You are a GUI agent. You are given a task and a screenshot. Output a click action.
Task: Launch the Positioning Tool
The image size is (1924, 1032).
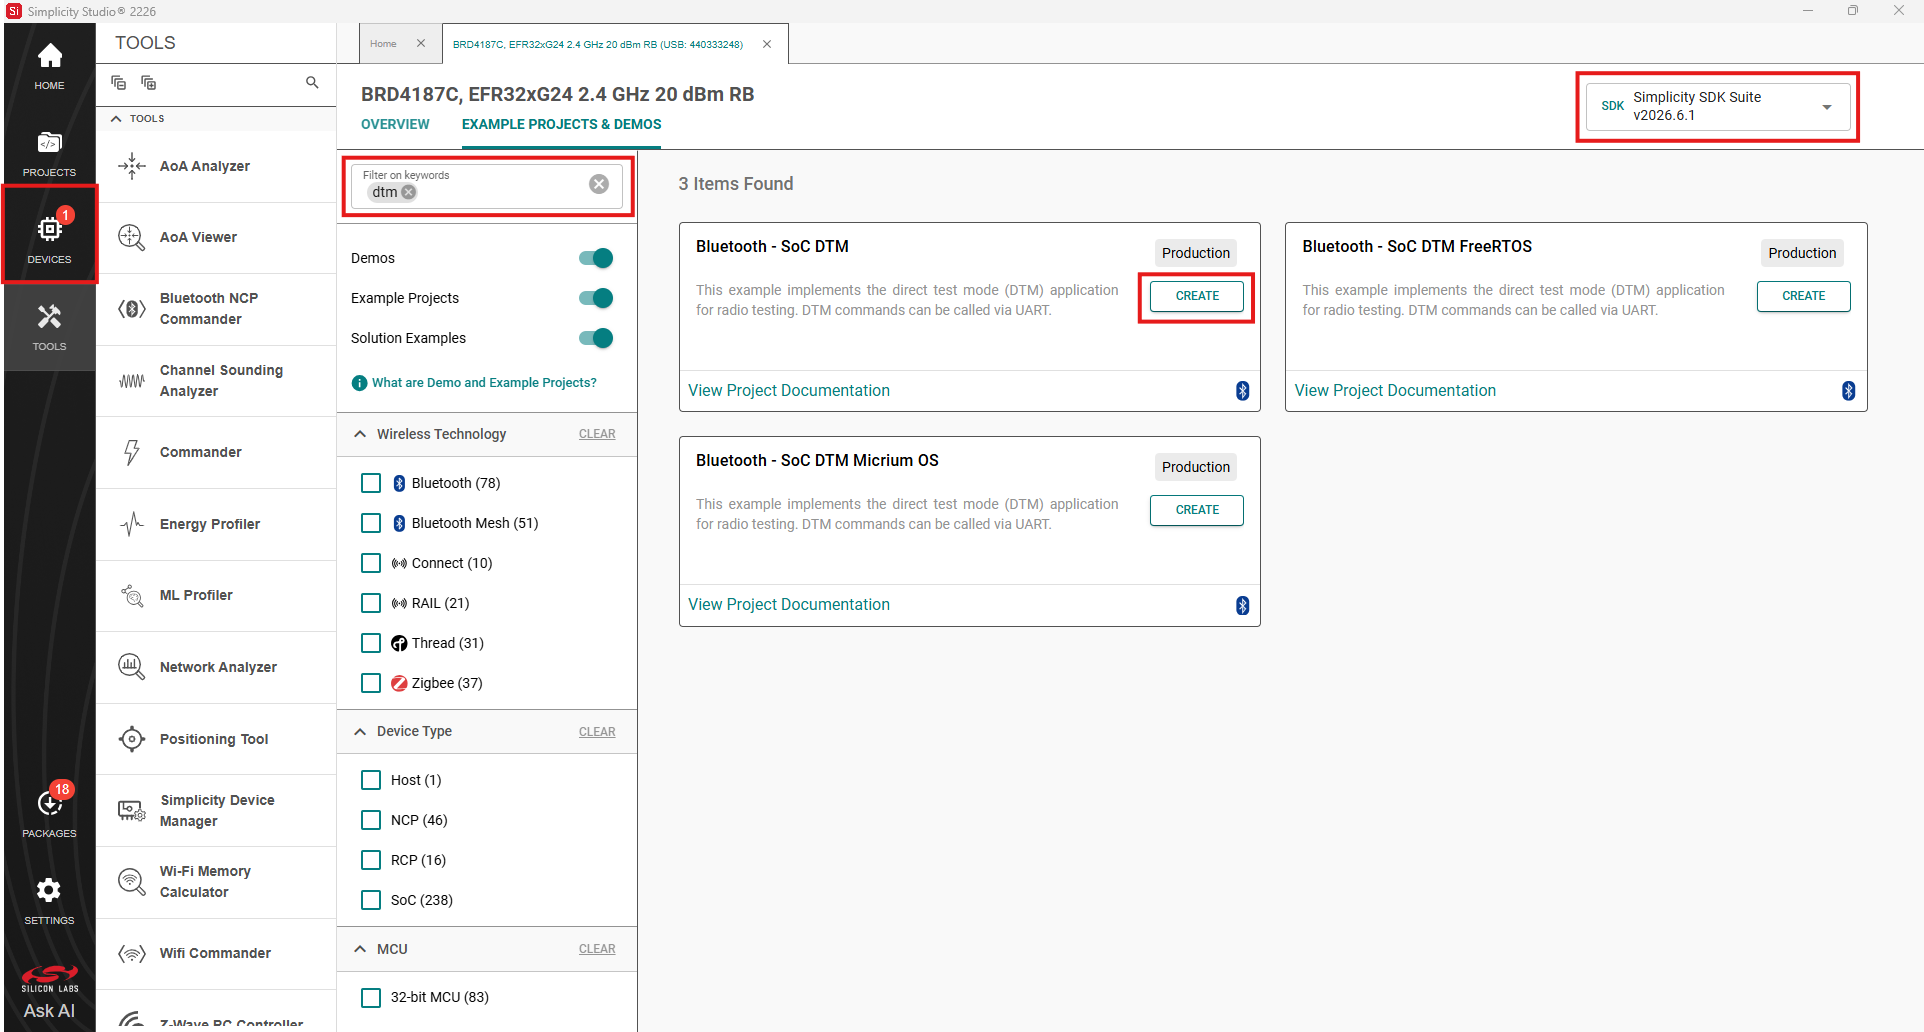(216, 739)
